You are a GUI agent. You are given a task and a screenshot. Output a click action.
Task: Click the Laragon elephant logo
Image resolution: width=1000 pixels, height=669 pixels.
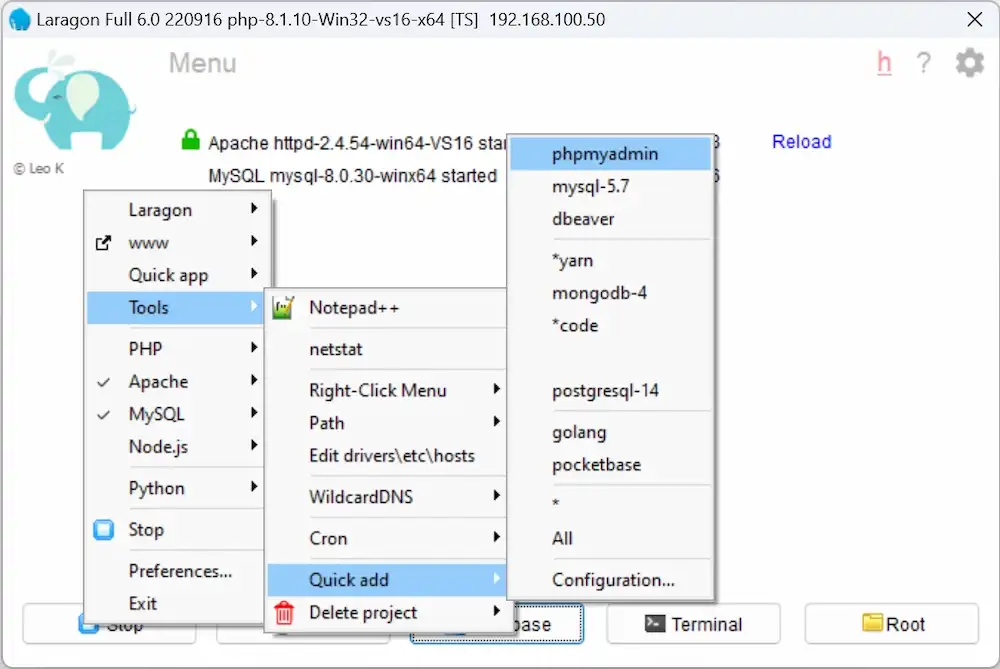[x=74, y=101]
